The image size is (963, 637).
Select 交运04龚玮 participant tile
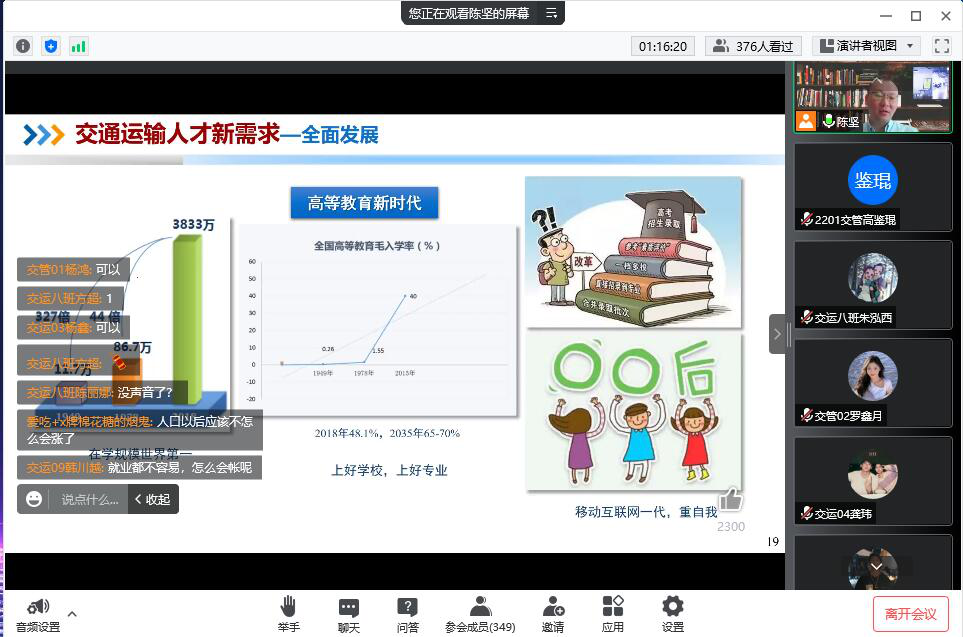pos(873,481)
